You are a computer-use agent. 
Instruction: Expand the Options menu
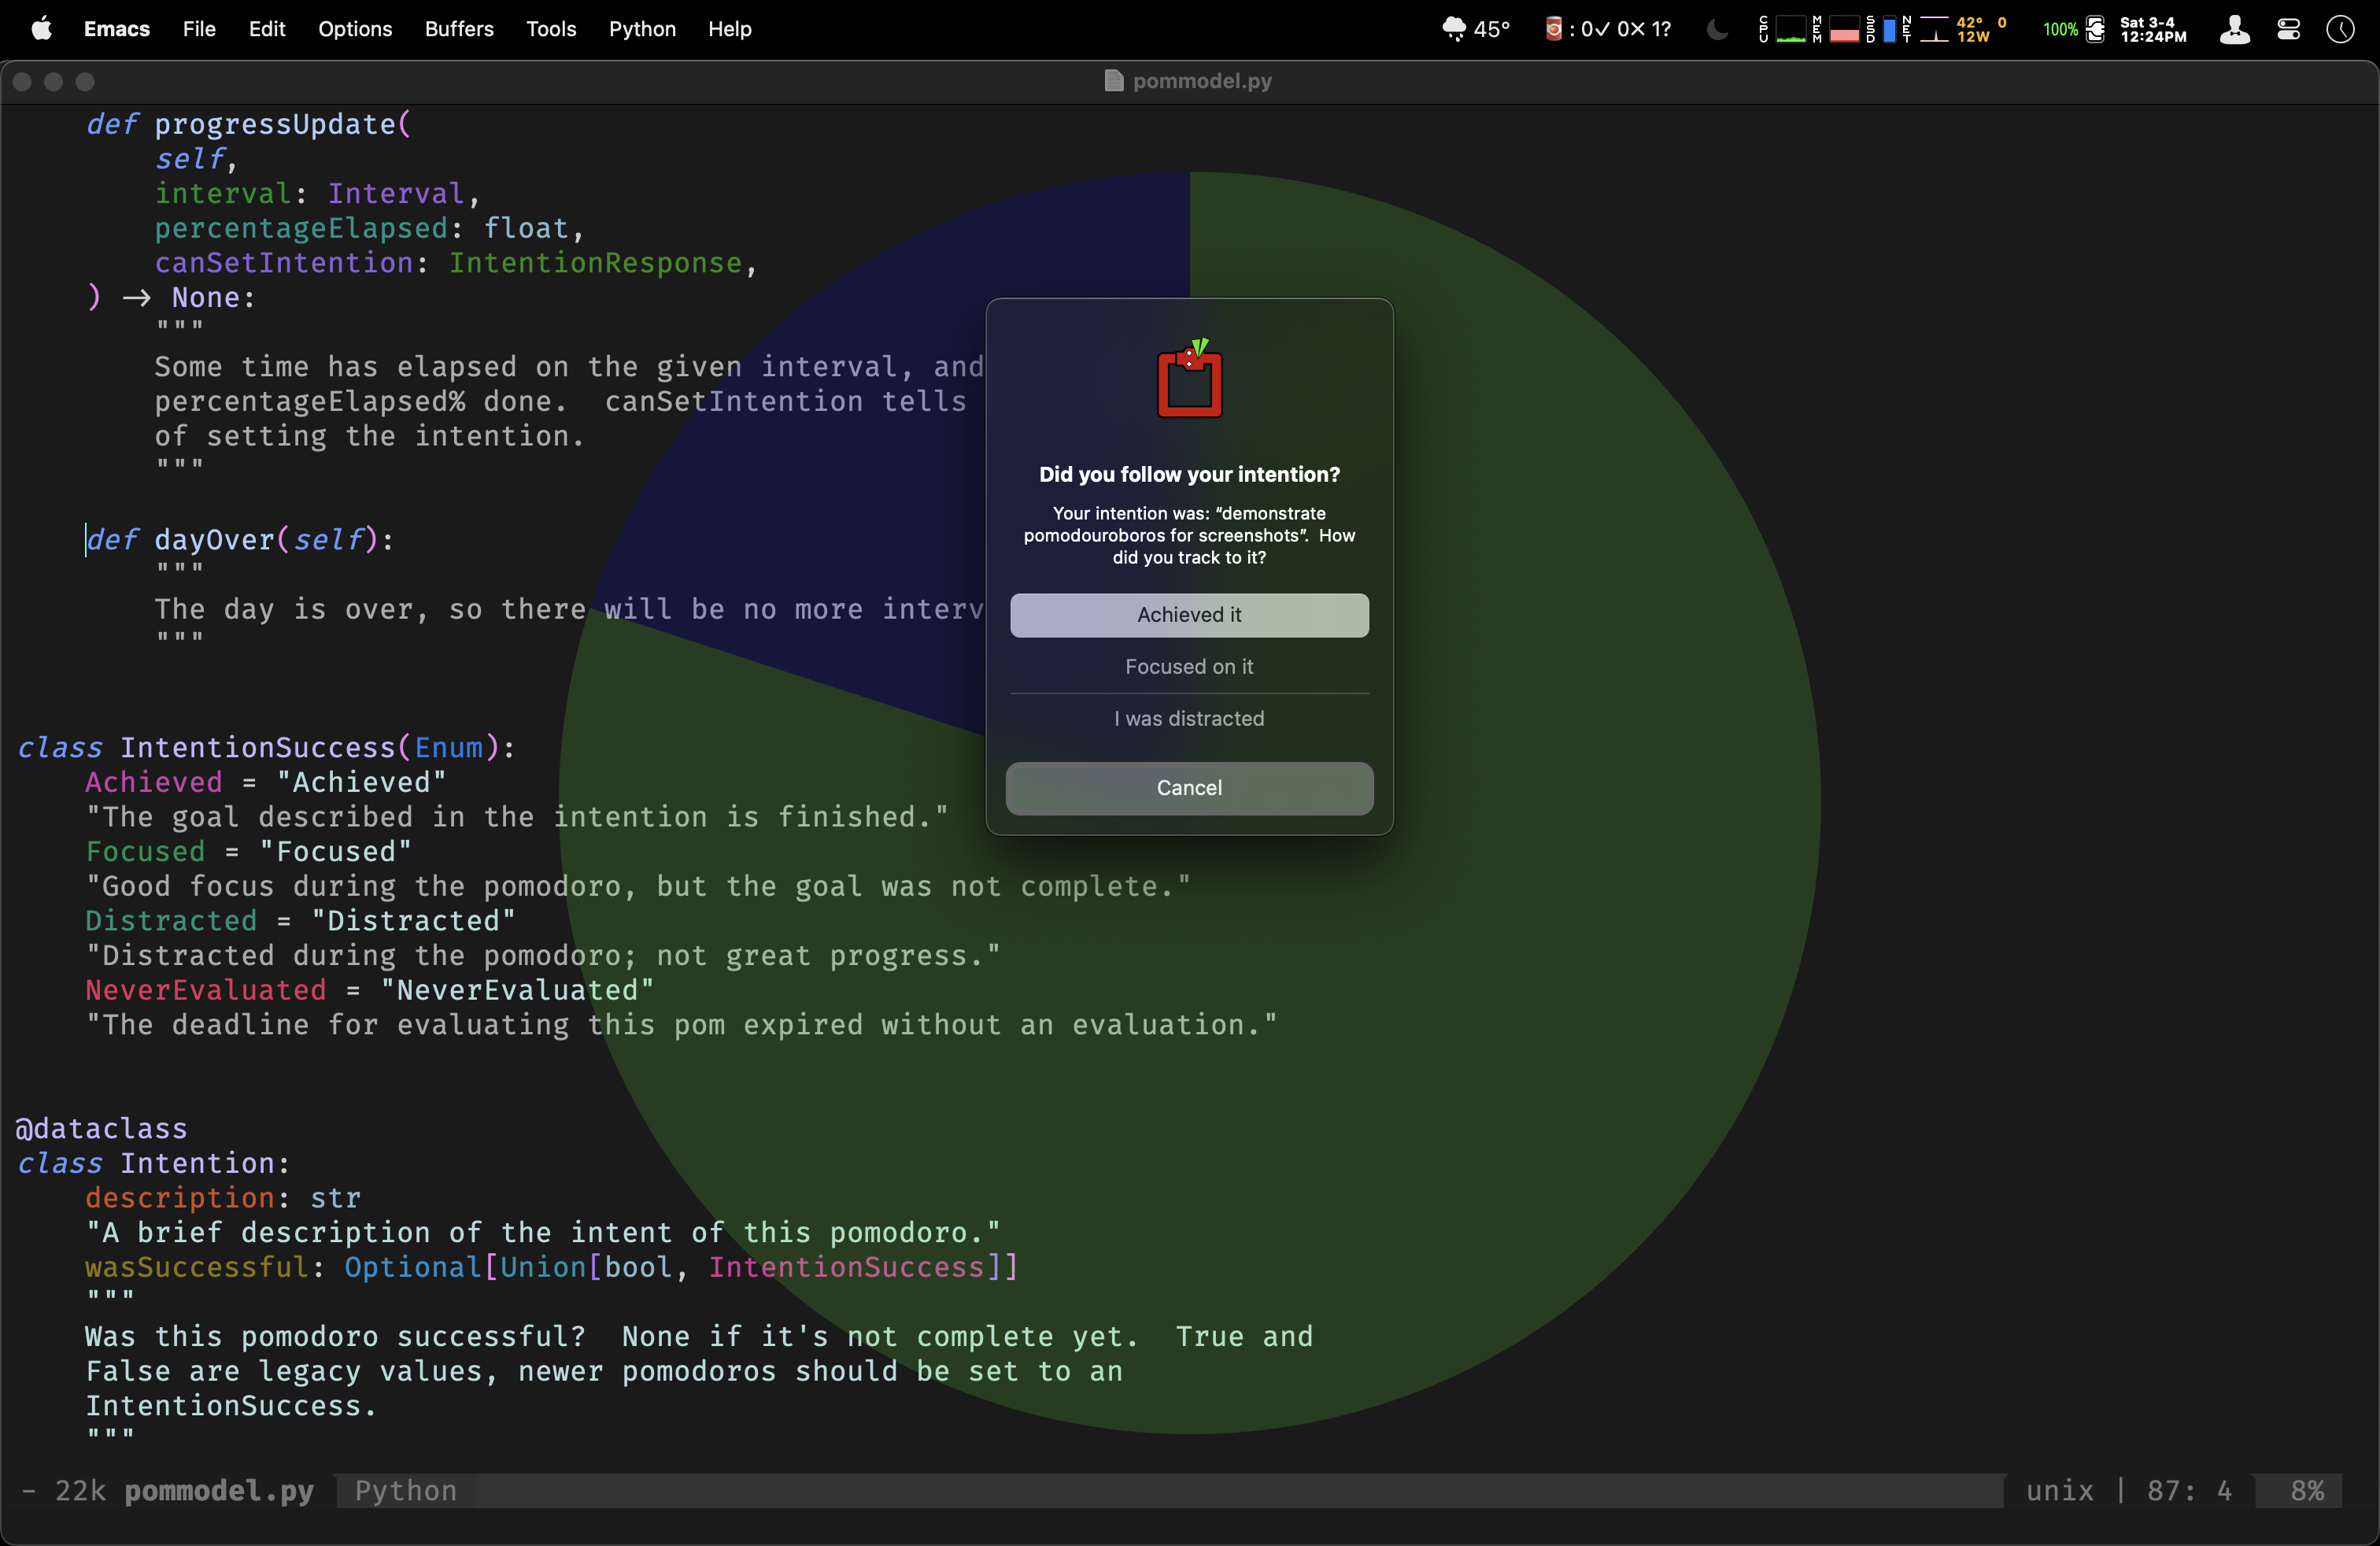[354, 29]
